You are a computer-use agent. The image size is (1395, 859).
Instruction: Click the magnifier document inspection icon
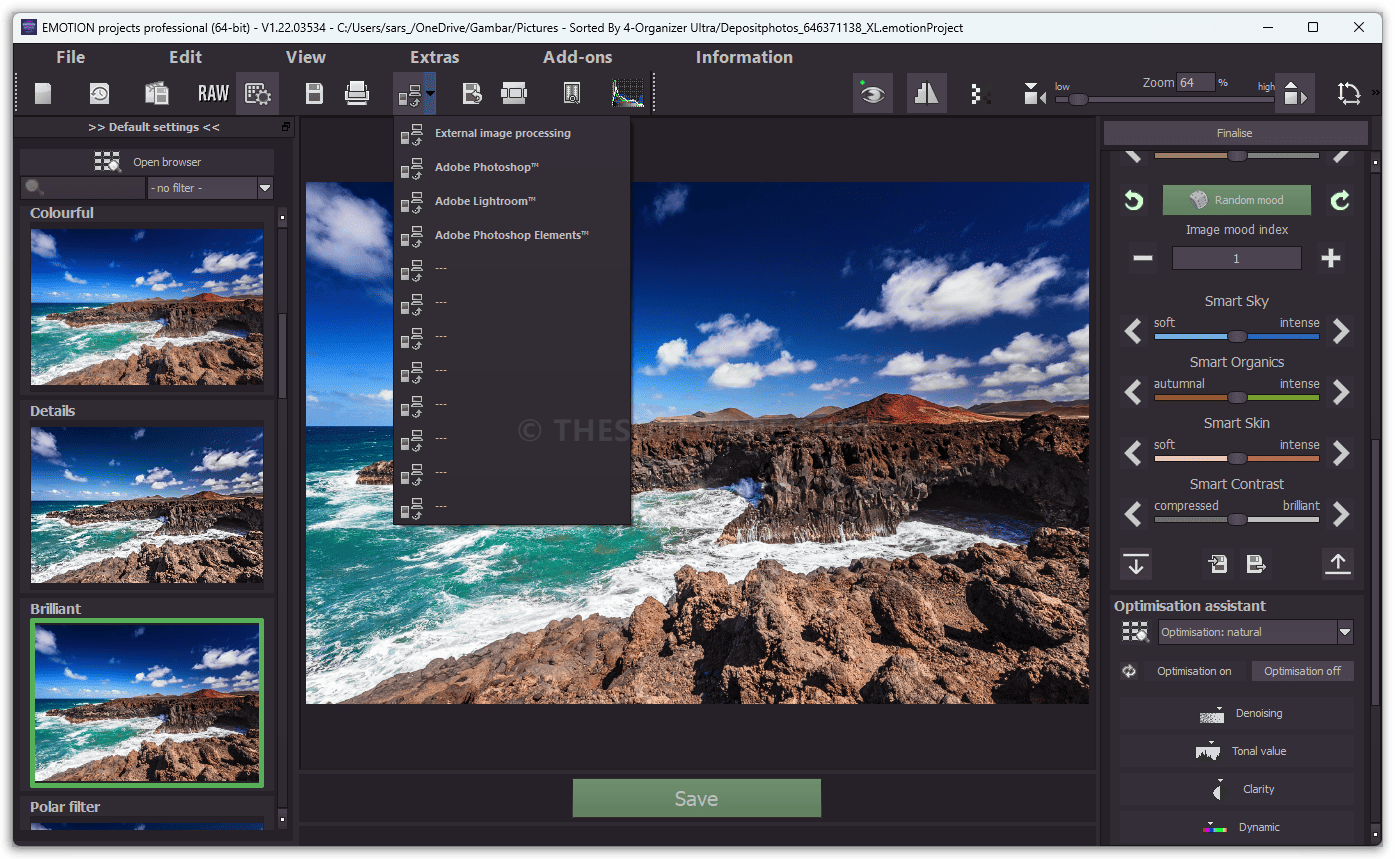coord(571,94)
